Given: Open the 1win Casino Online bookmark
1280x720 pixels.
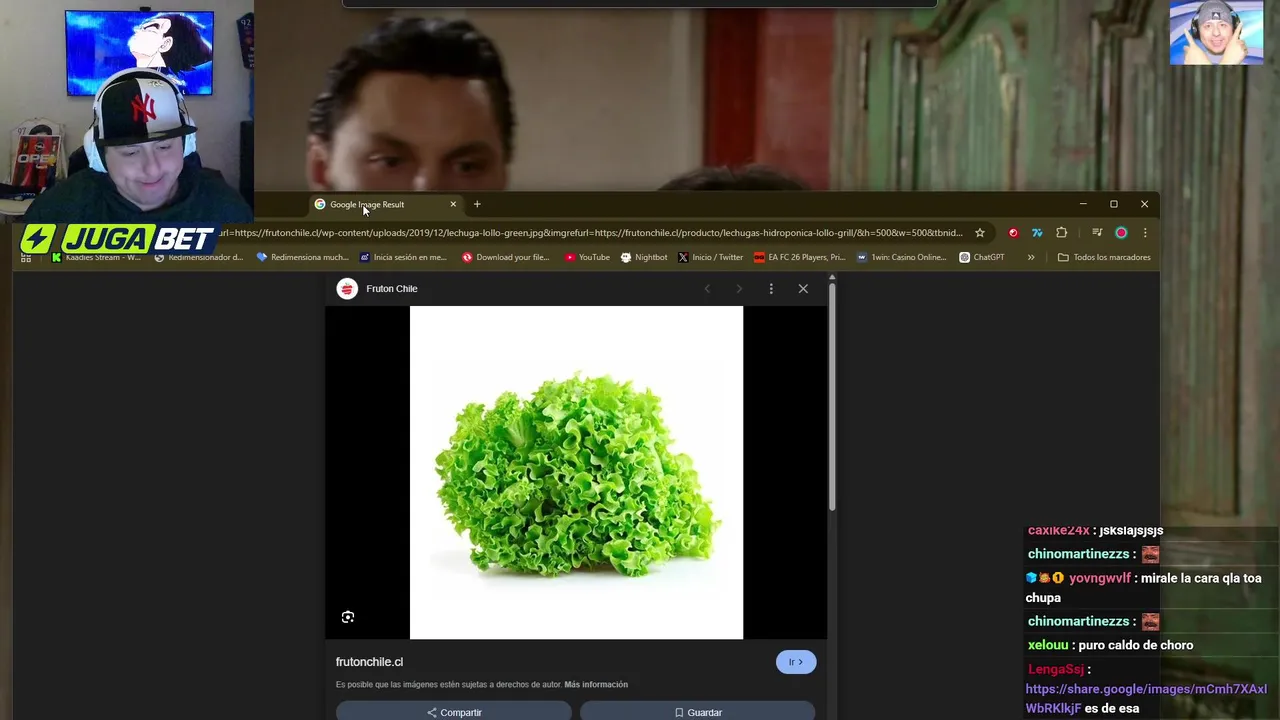Looking at the screenshot, I should (901, 257).
